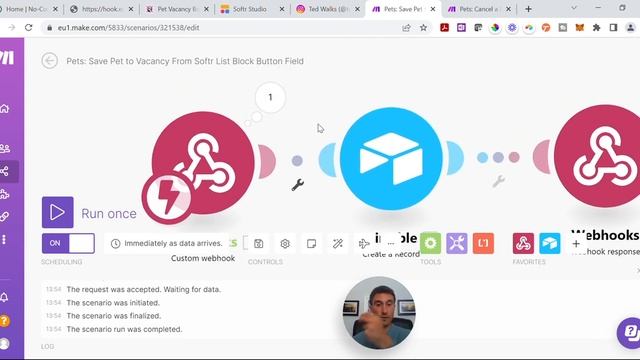
Task: Switch to Home | No-Code browser tab
Action: pos(28,9)
